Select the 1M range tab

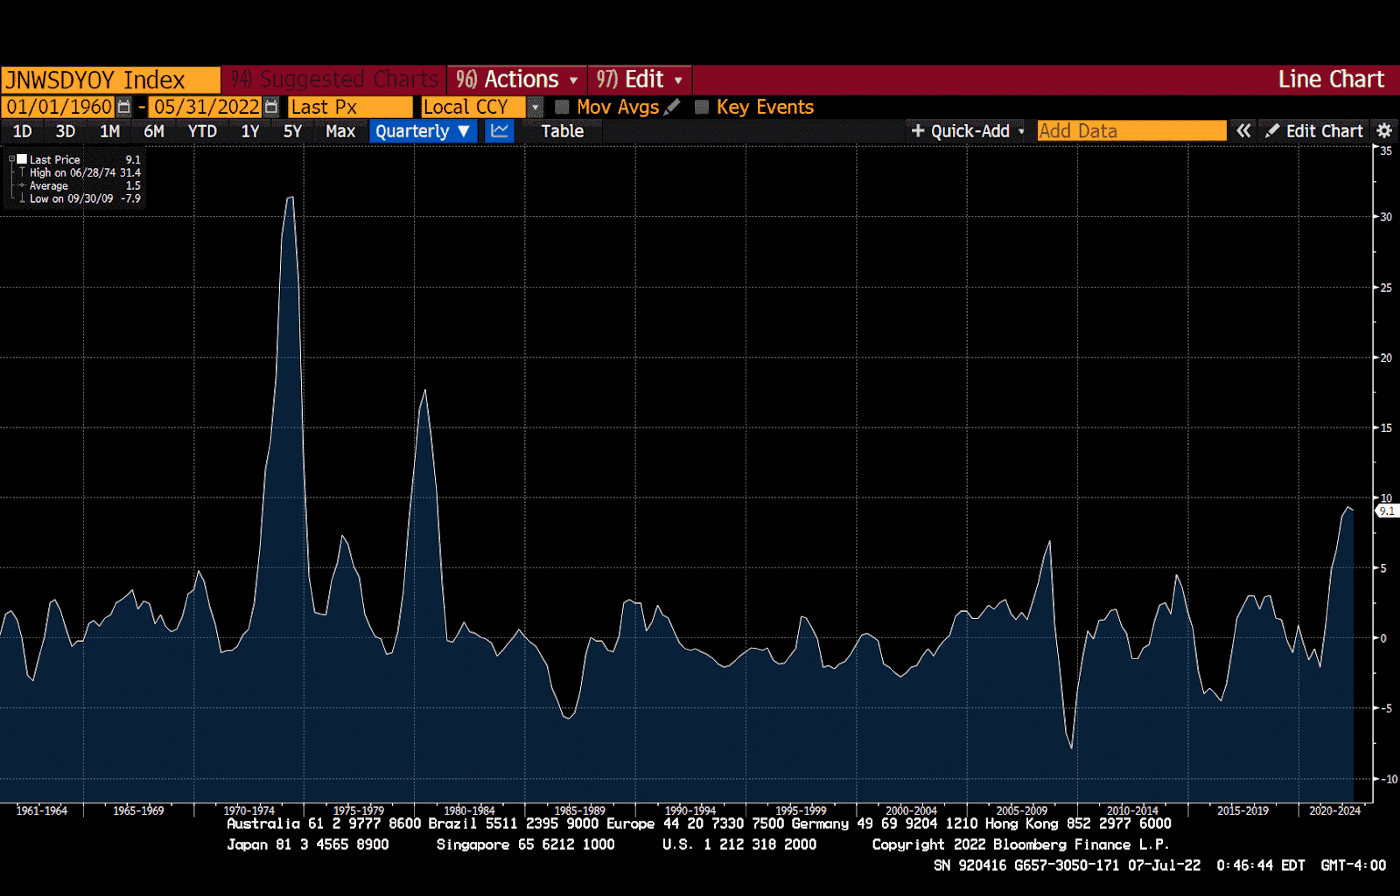coord(110,131)
